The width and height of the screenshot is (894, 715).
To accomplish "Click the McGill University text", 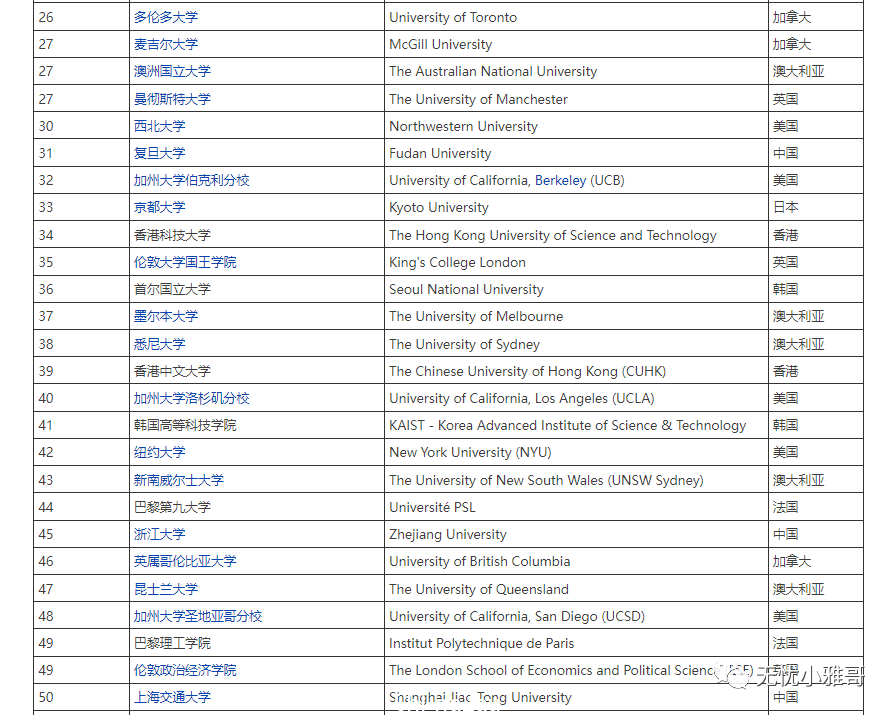I will 440,44.
